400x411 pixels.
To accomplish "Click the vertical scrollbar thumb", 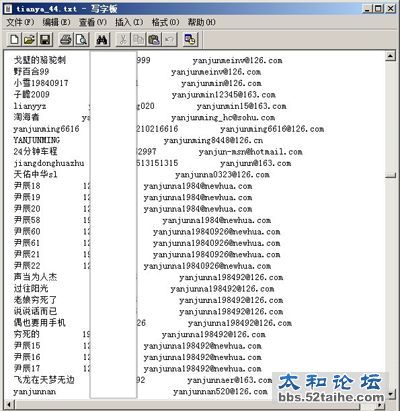I will coord(390,175).
